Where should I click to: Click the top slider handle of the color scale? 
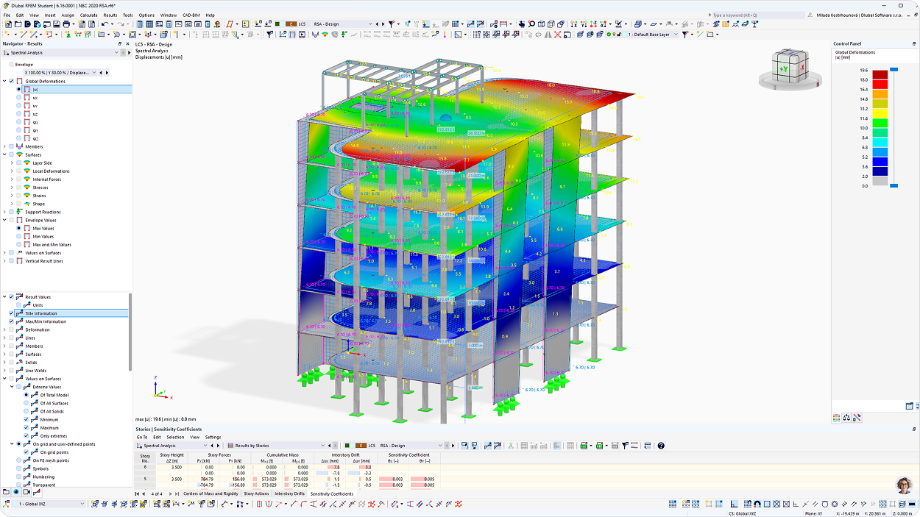(x=894, y=70)
